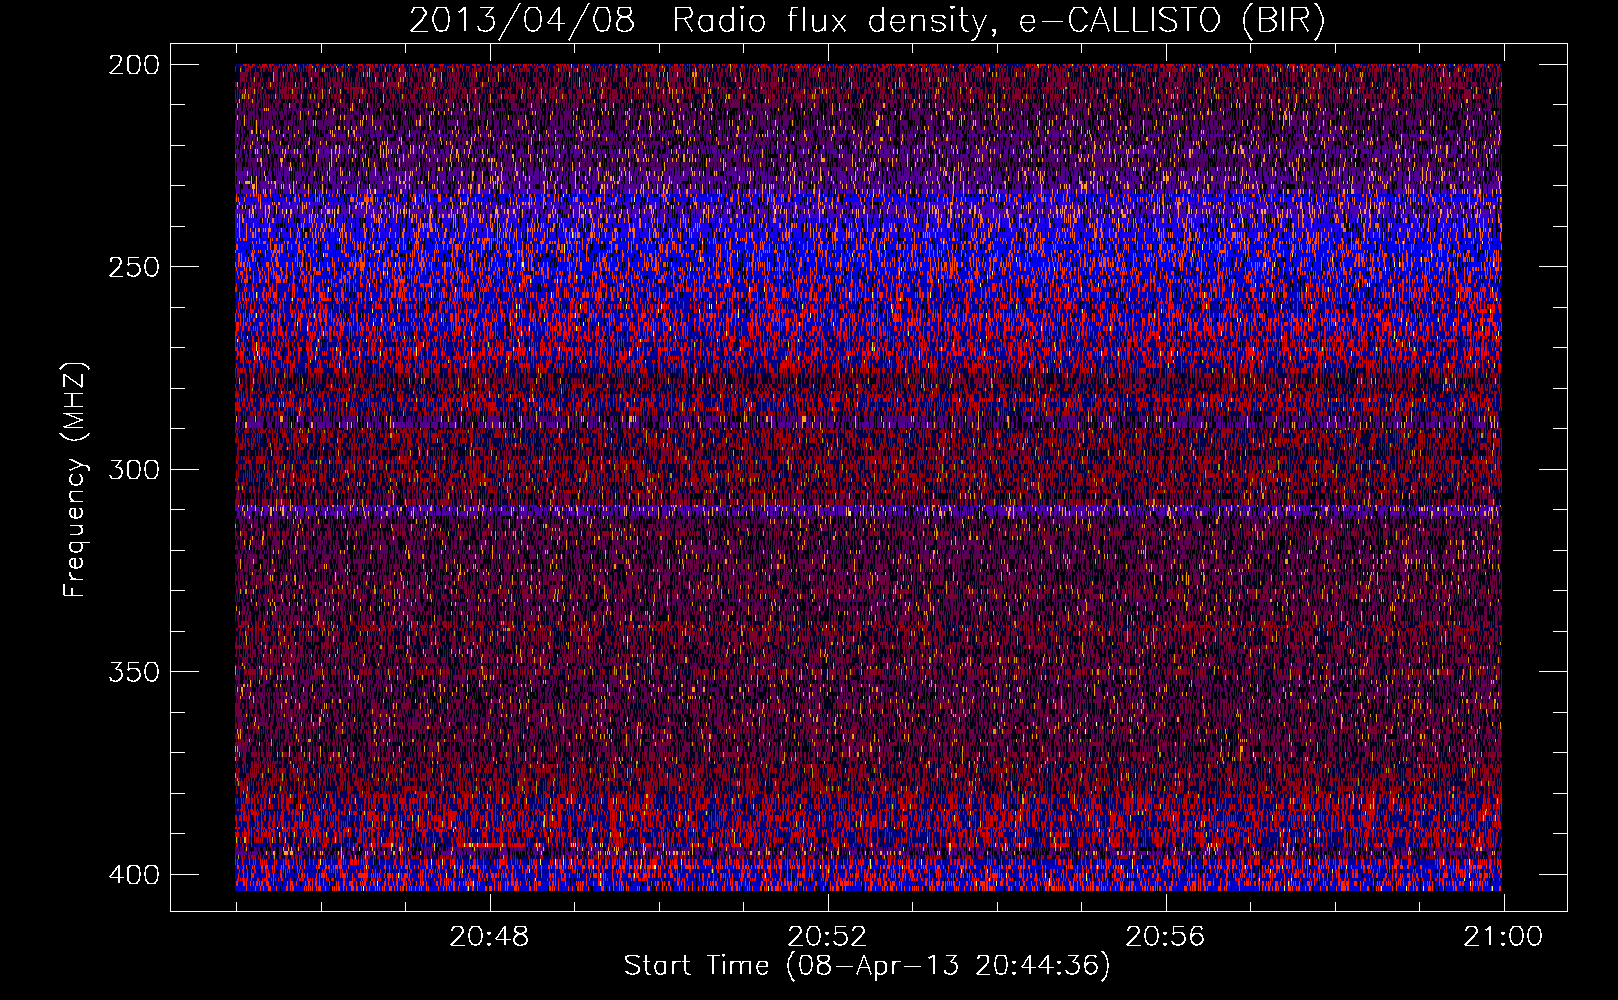
Task: Click the 20:56 time tick label
Action: point(1165,937)
